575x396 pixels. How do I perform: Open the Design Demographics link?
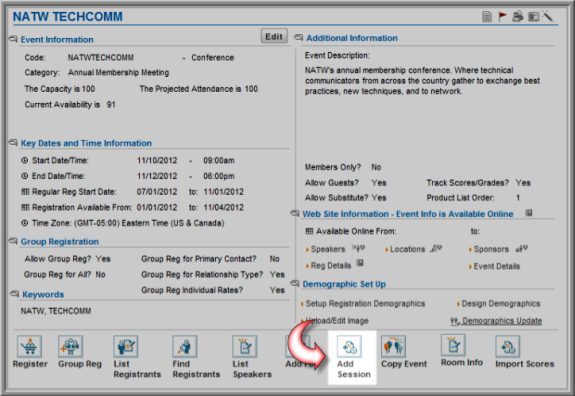coord(501,304)
